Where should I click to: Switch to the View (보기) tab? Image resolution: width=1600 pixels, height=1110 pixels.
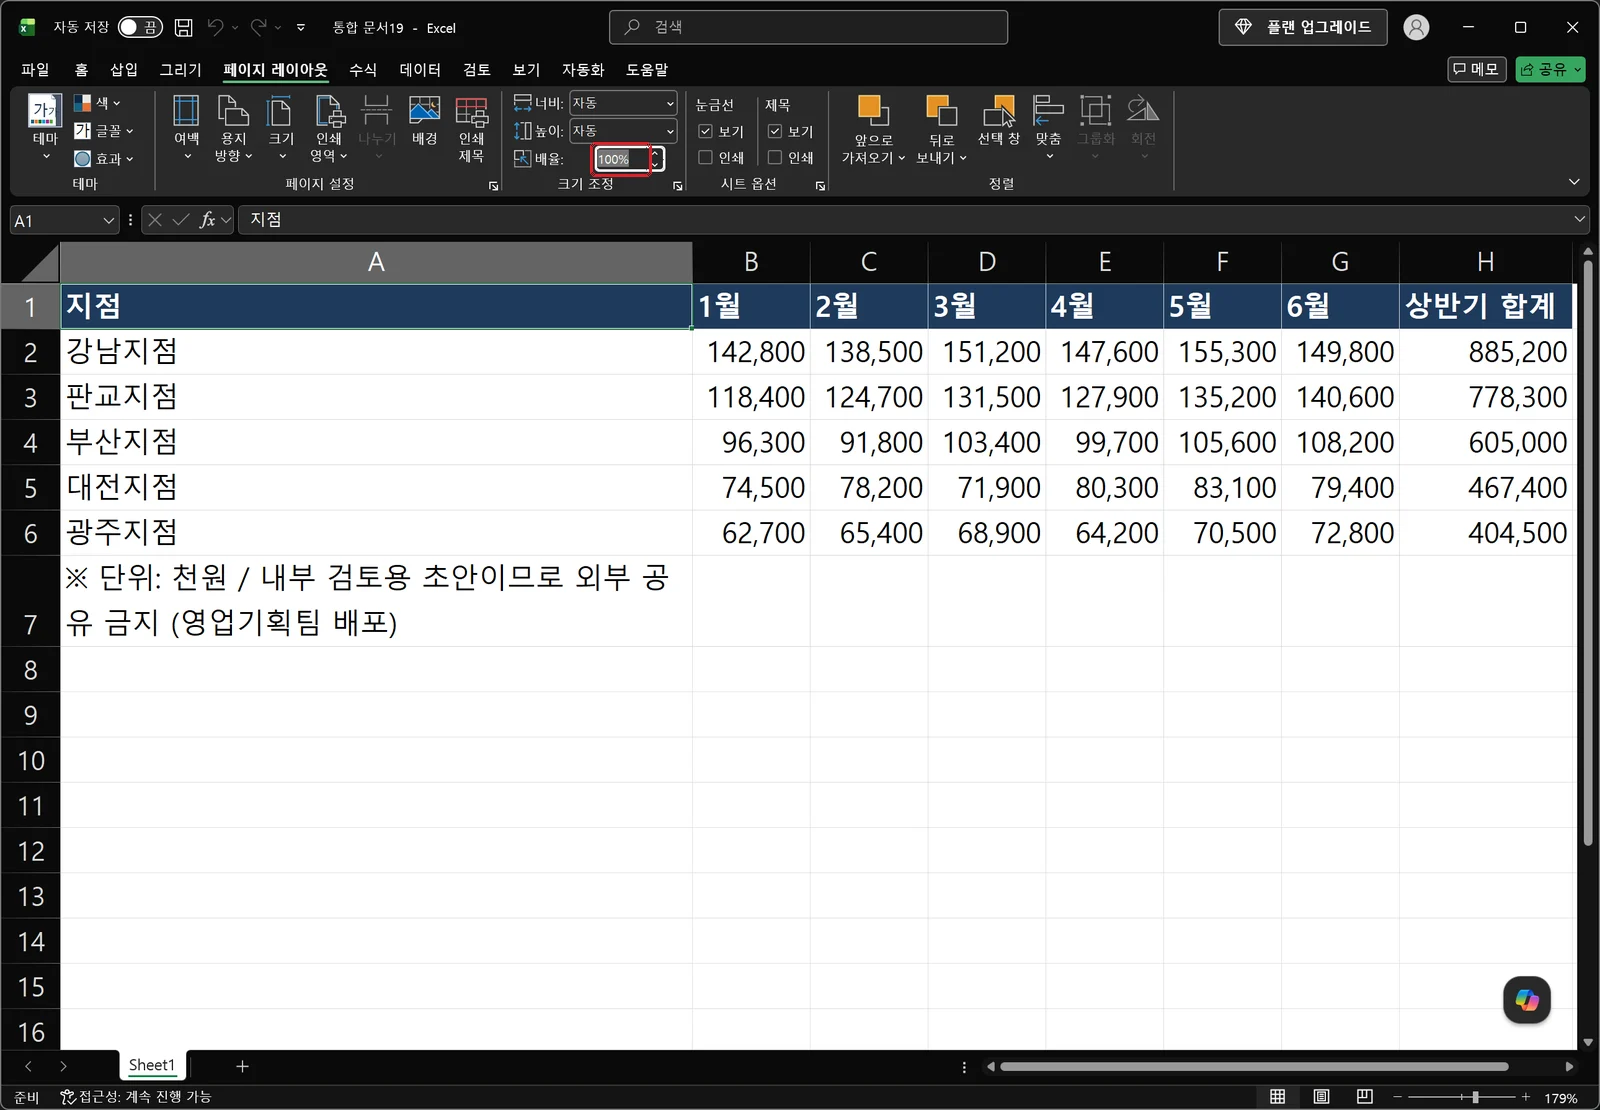pos(526,70)
